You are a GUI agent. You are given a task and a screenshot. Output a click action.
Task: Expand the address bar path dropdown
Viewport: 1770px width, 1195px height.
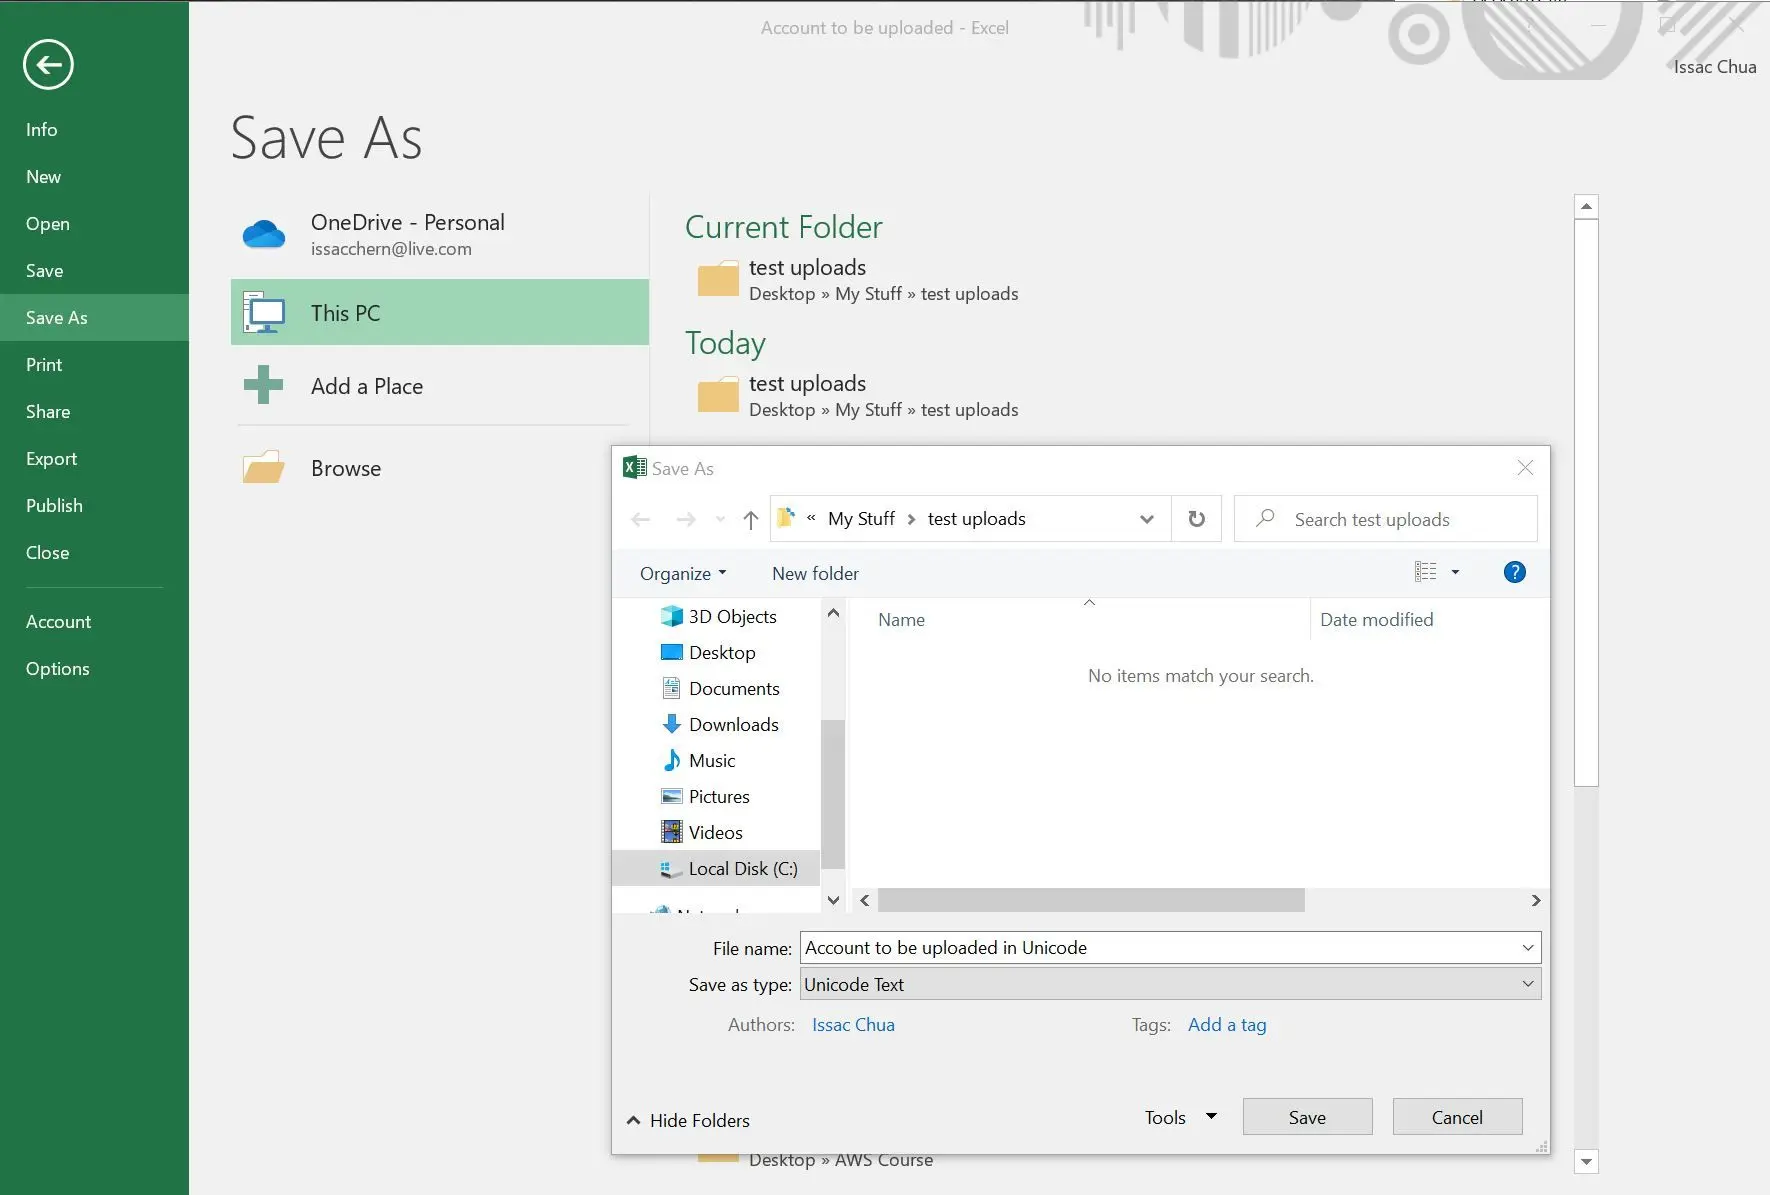pos(1147,519)
